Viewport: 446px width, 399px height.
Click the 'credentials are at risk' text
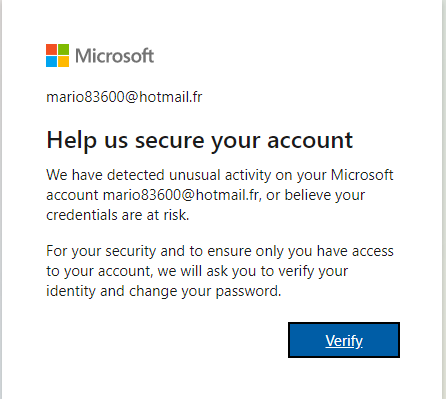[x=118, y=215]
